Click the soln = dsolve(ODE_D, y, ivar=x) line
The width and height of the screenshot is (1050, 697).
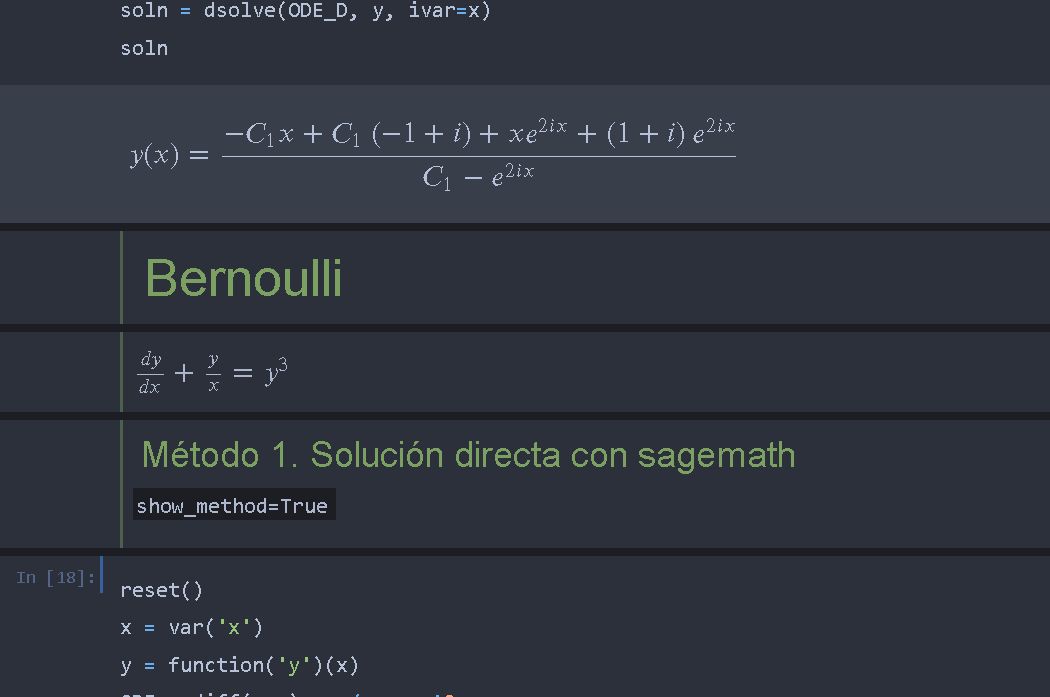[x=305, y=11]
